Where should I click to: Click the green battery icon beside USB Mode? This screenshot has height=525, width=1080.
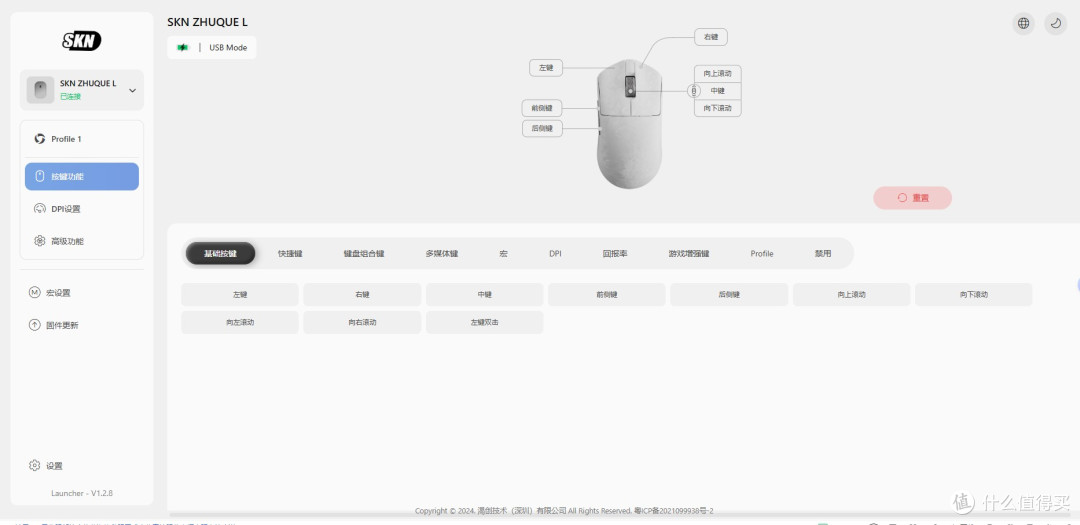[183, 48]
